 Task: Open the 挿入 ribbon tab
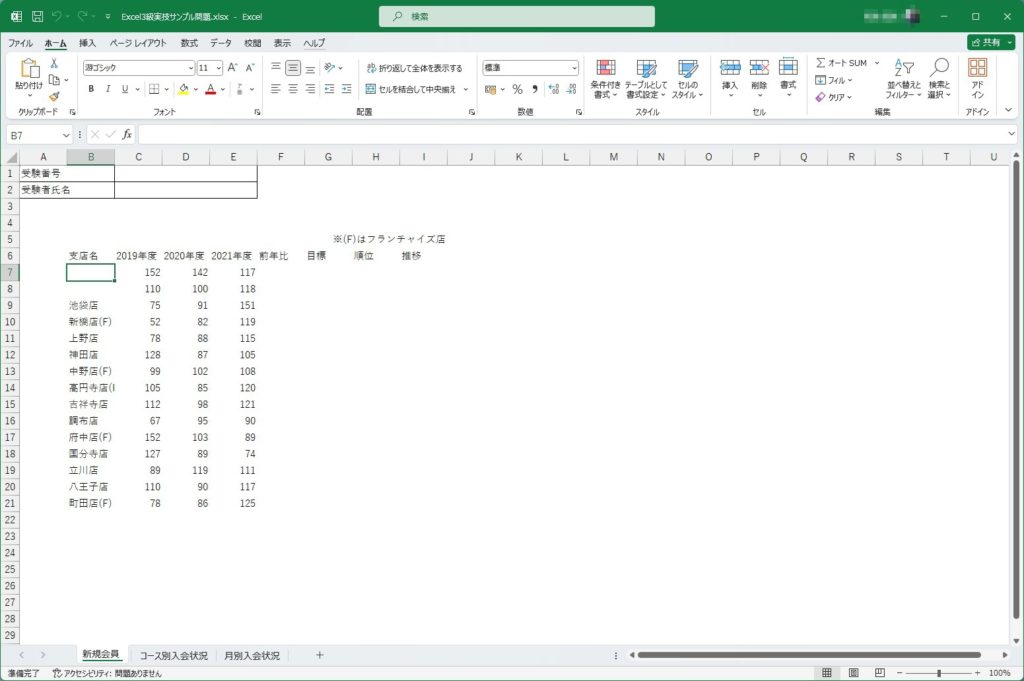[x=87, y=43]
